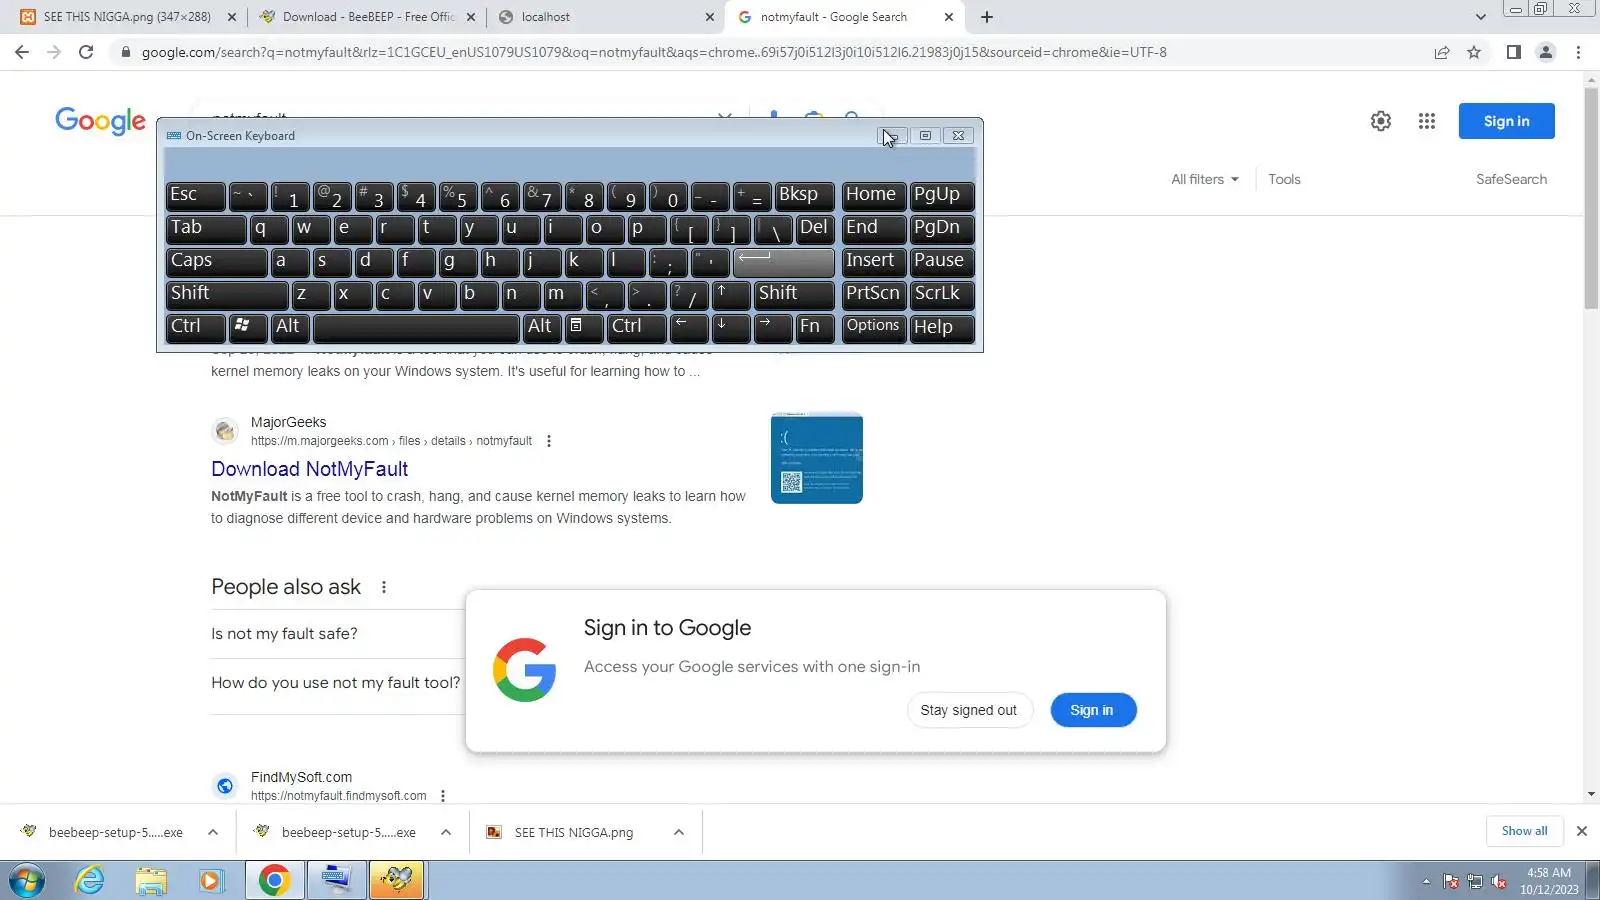Click Sign in inside Google popup
1600x900 pixels.
point(1092,710)
